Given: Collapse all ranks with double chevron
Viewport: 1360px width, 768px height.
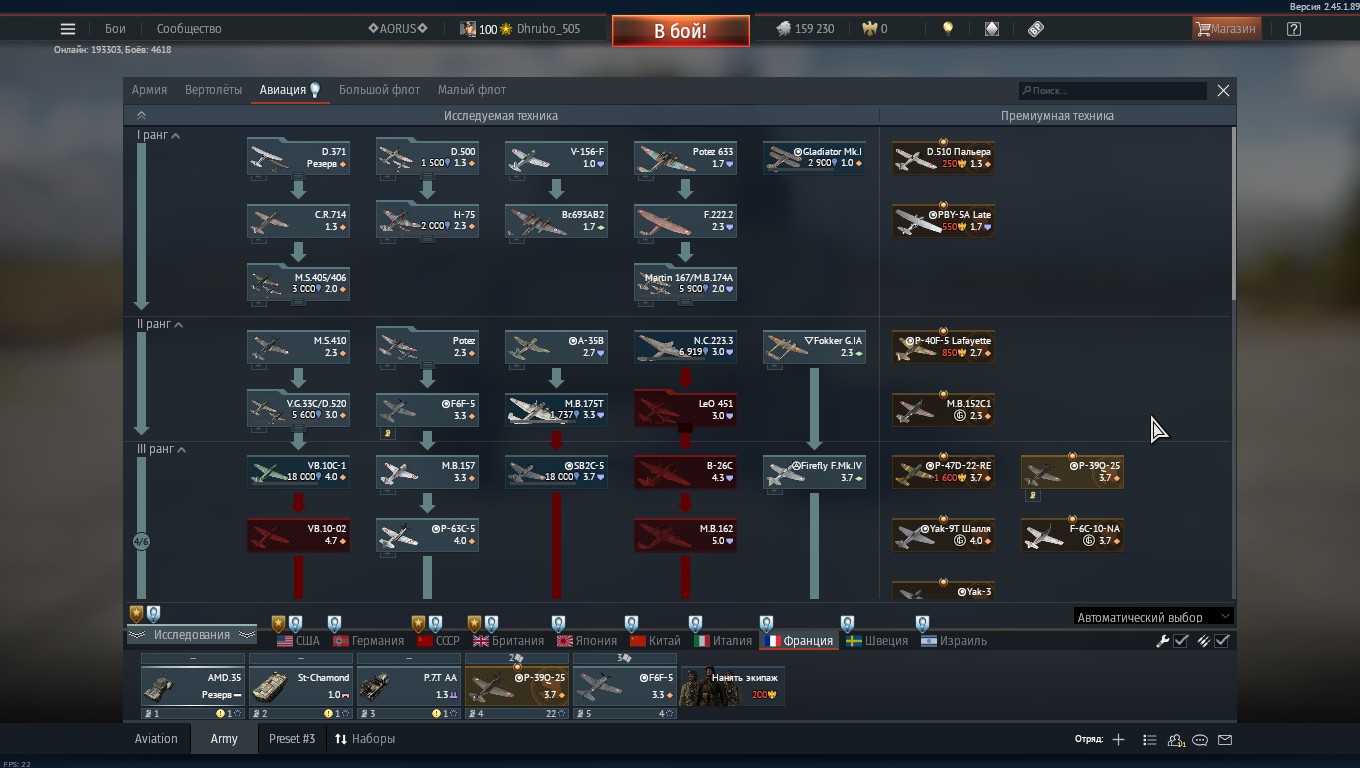Looking at the screenshot, I should 141,115.
